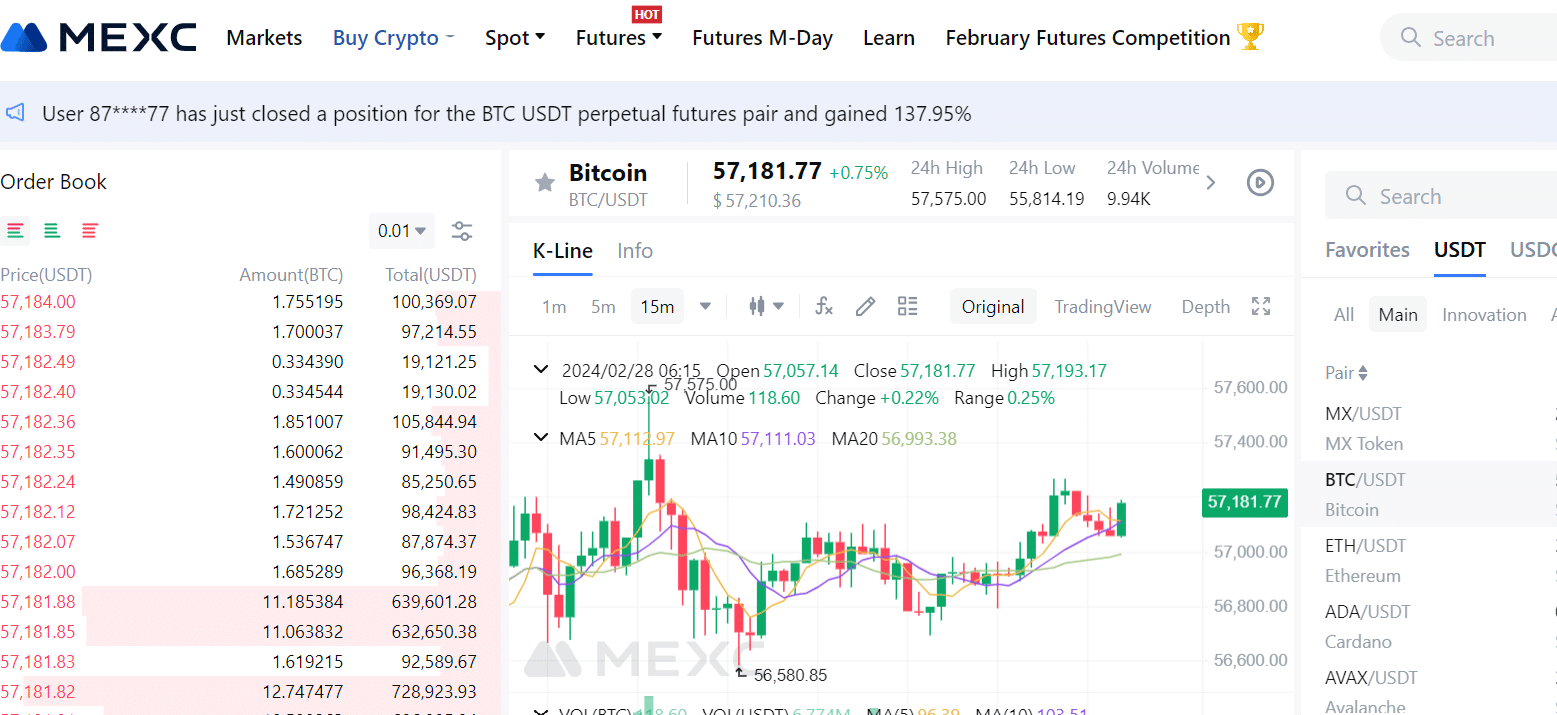
Task: Click the circled play video icon
Action: (x=1260, y=183)
